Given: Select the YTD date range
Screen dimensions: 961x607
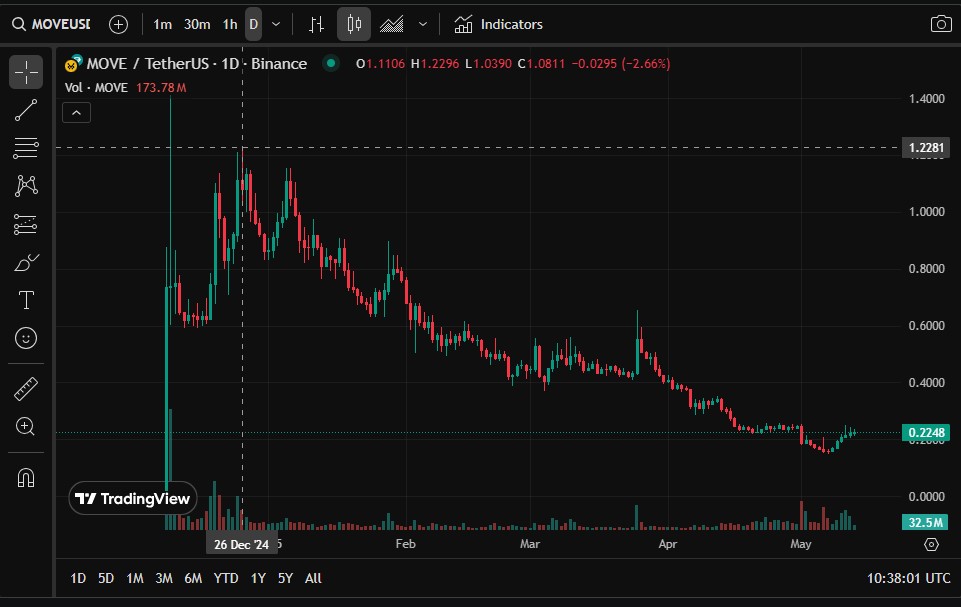Looking at the screenshot, I should pos(226,578).
